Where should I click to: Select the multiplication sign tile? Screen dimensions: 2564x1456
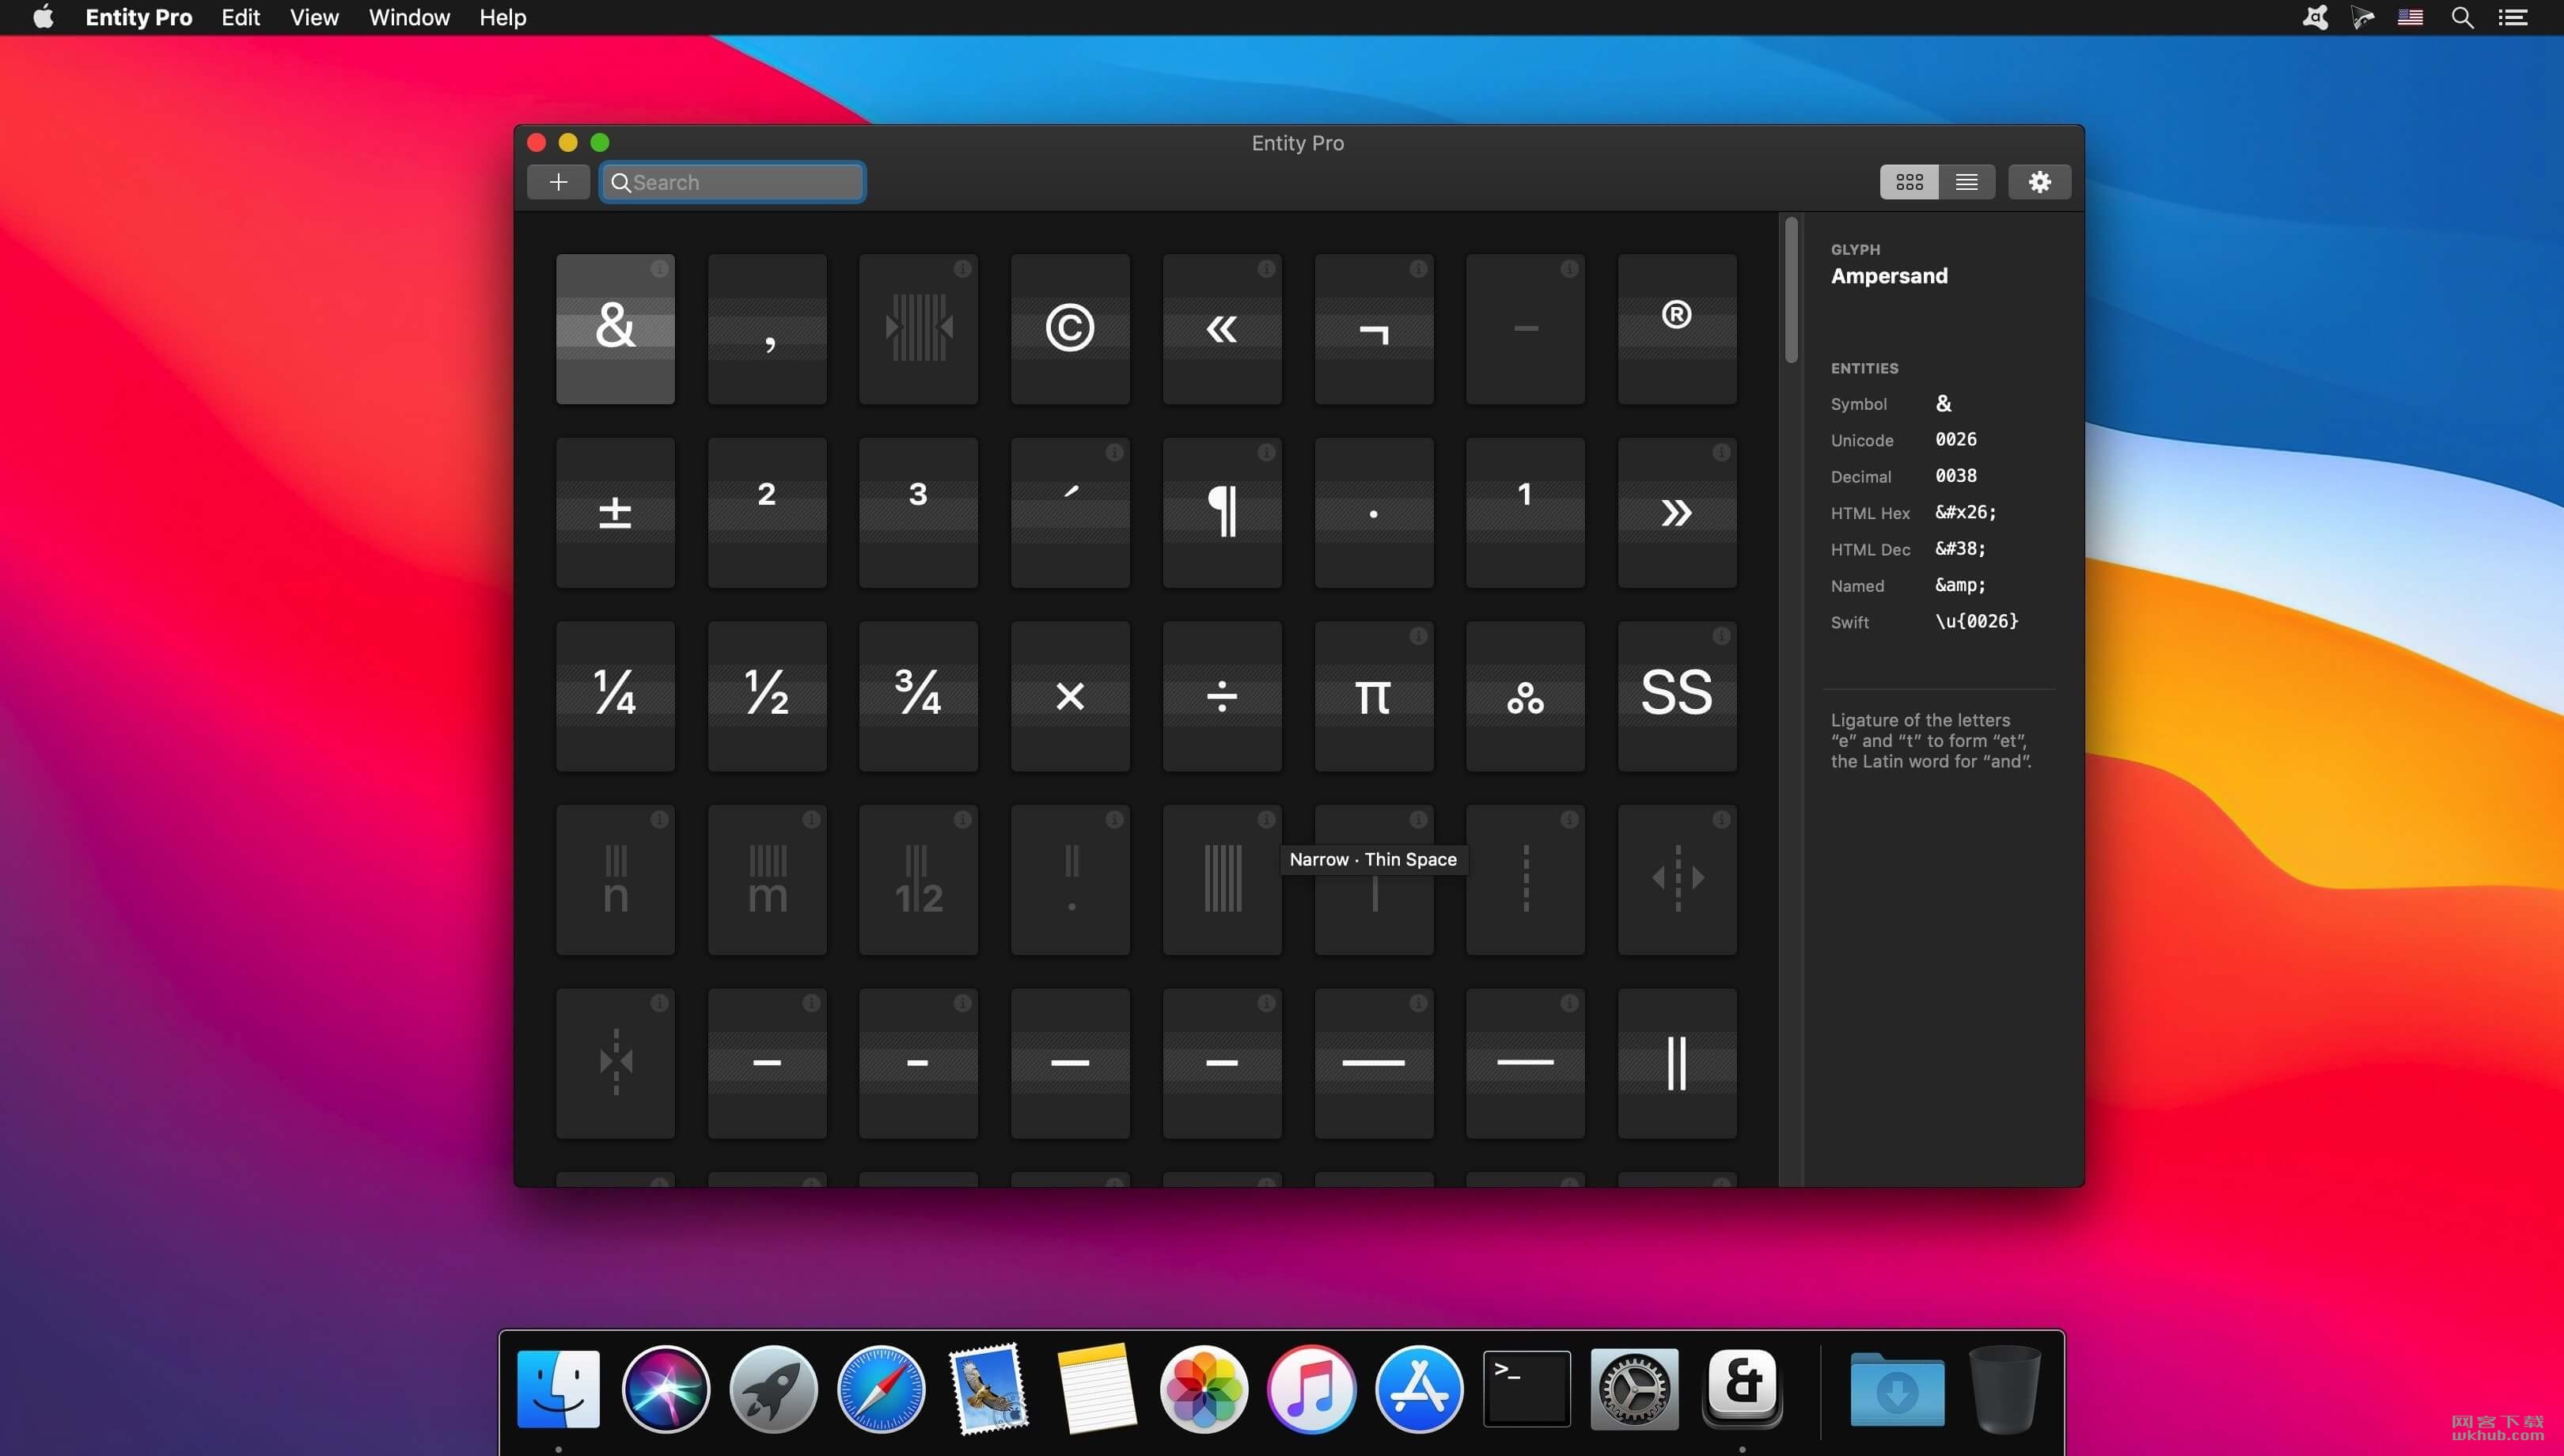point(1070,696)
